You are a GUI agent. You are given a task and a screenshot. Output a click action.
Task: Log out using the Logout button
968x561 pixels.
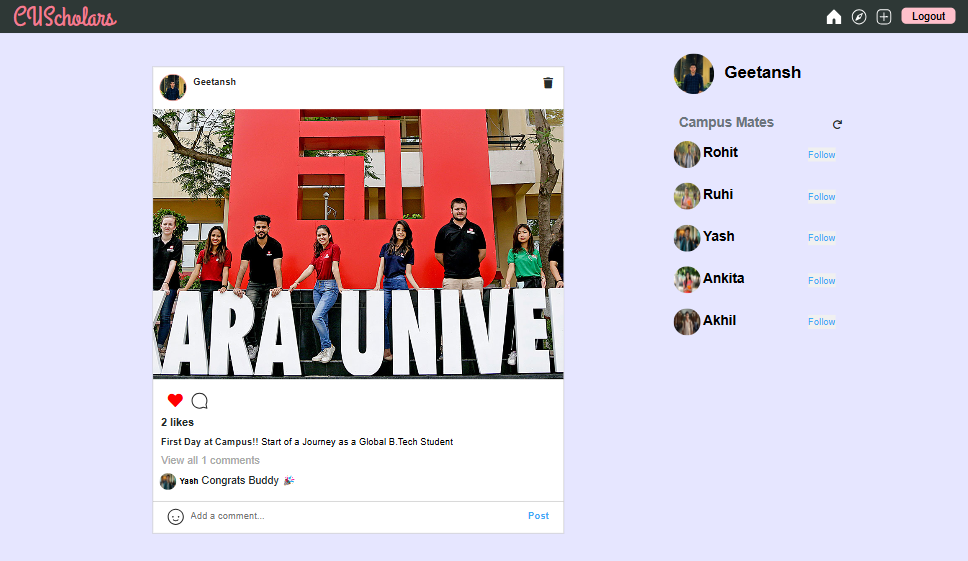928,16
